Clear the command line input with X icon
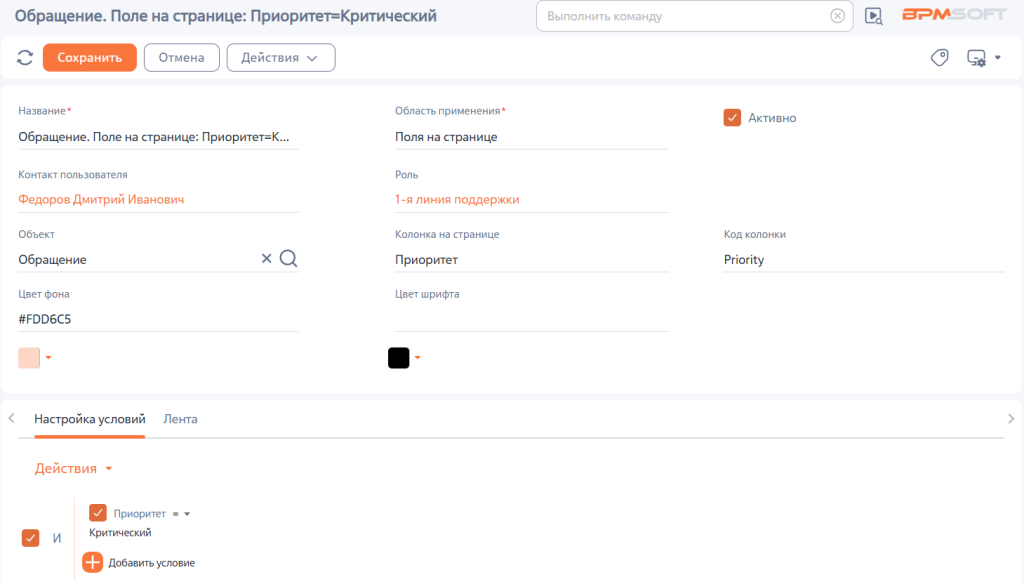The image size is (1024, 584). click(x=837, y=16)
